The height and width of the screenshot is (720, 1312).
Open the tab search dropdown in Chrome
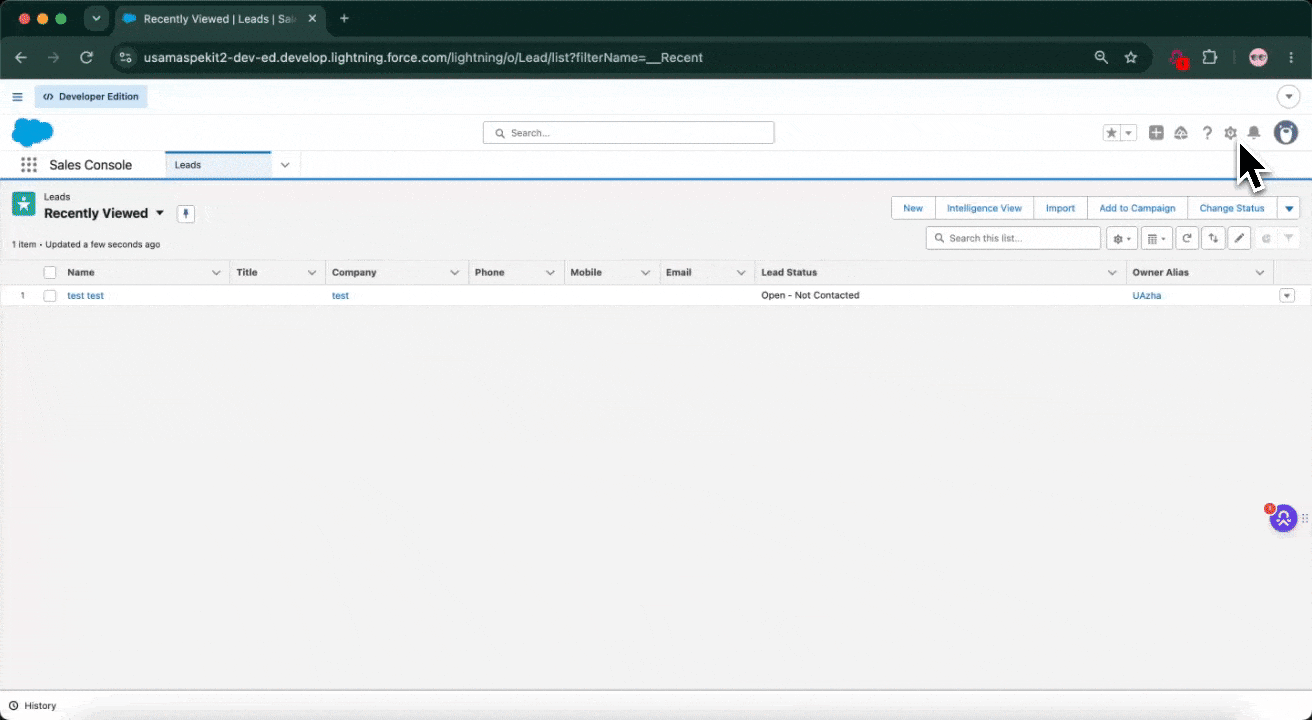(96, 19)
